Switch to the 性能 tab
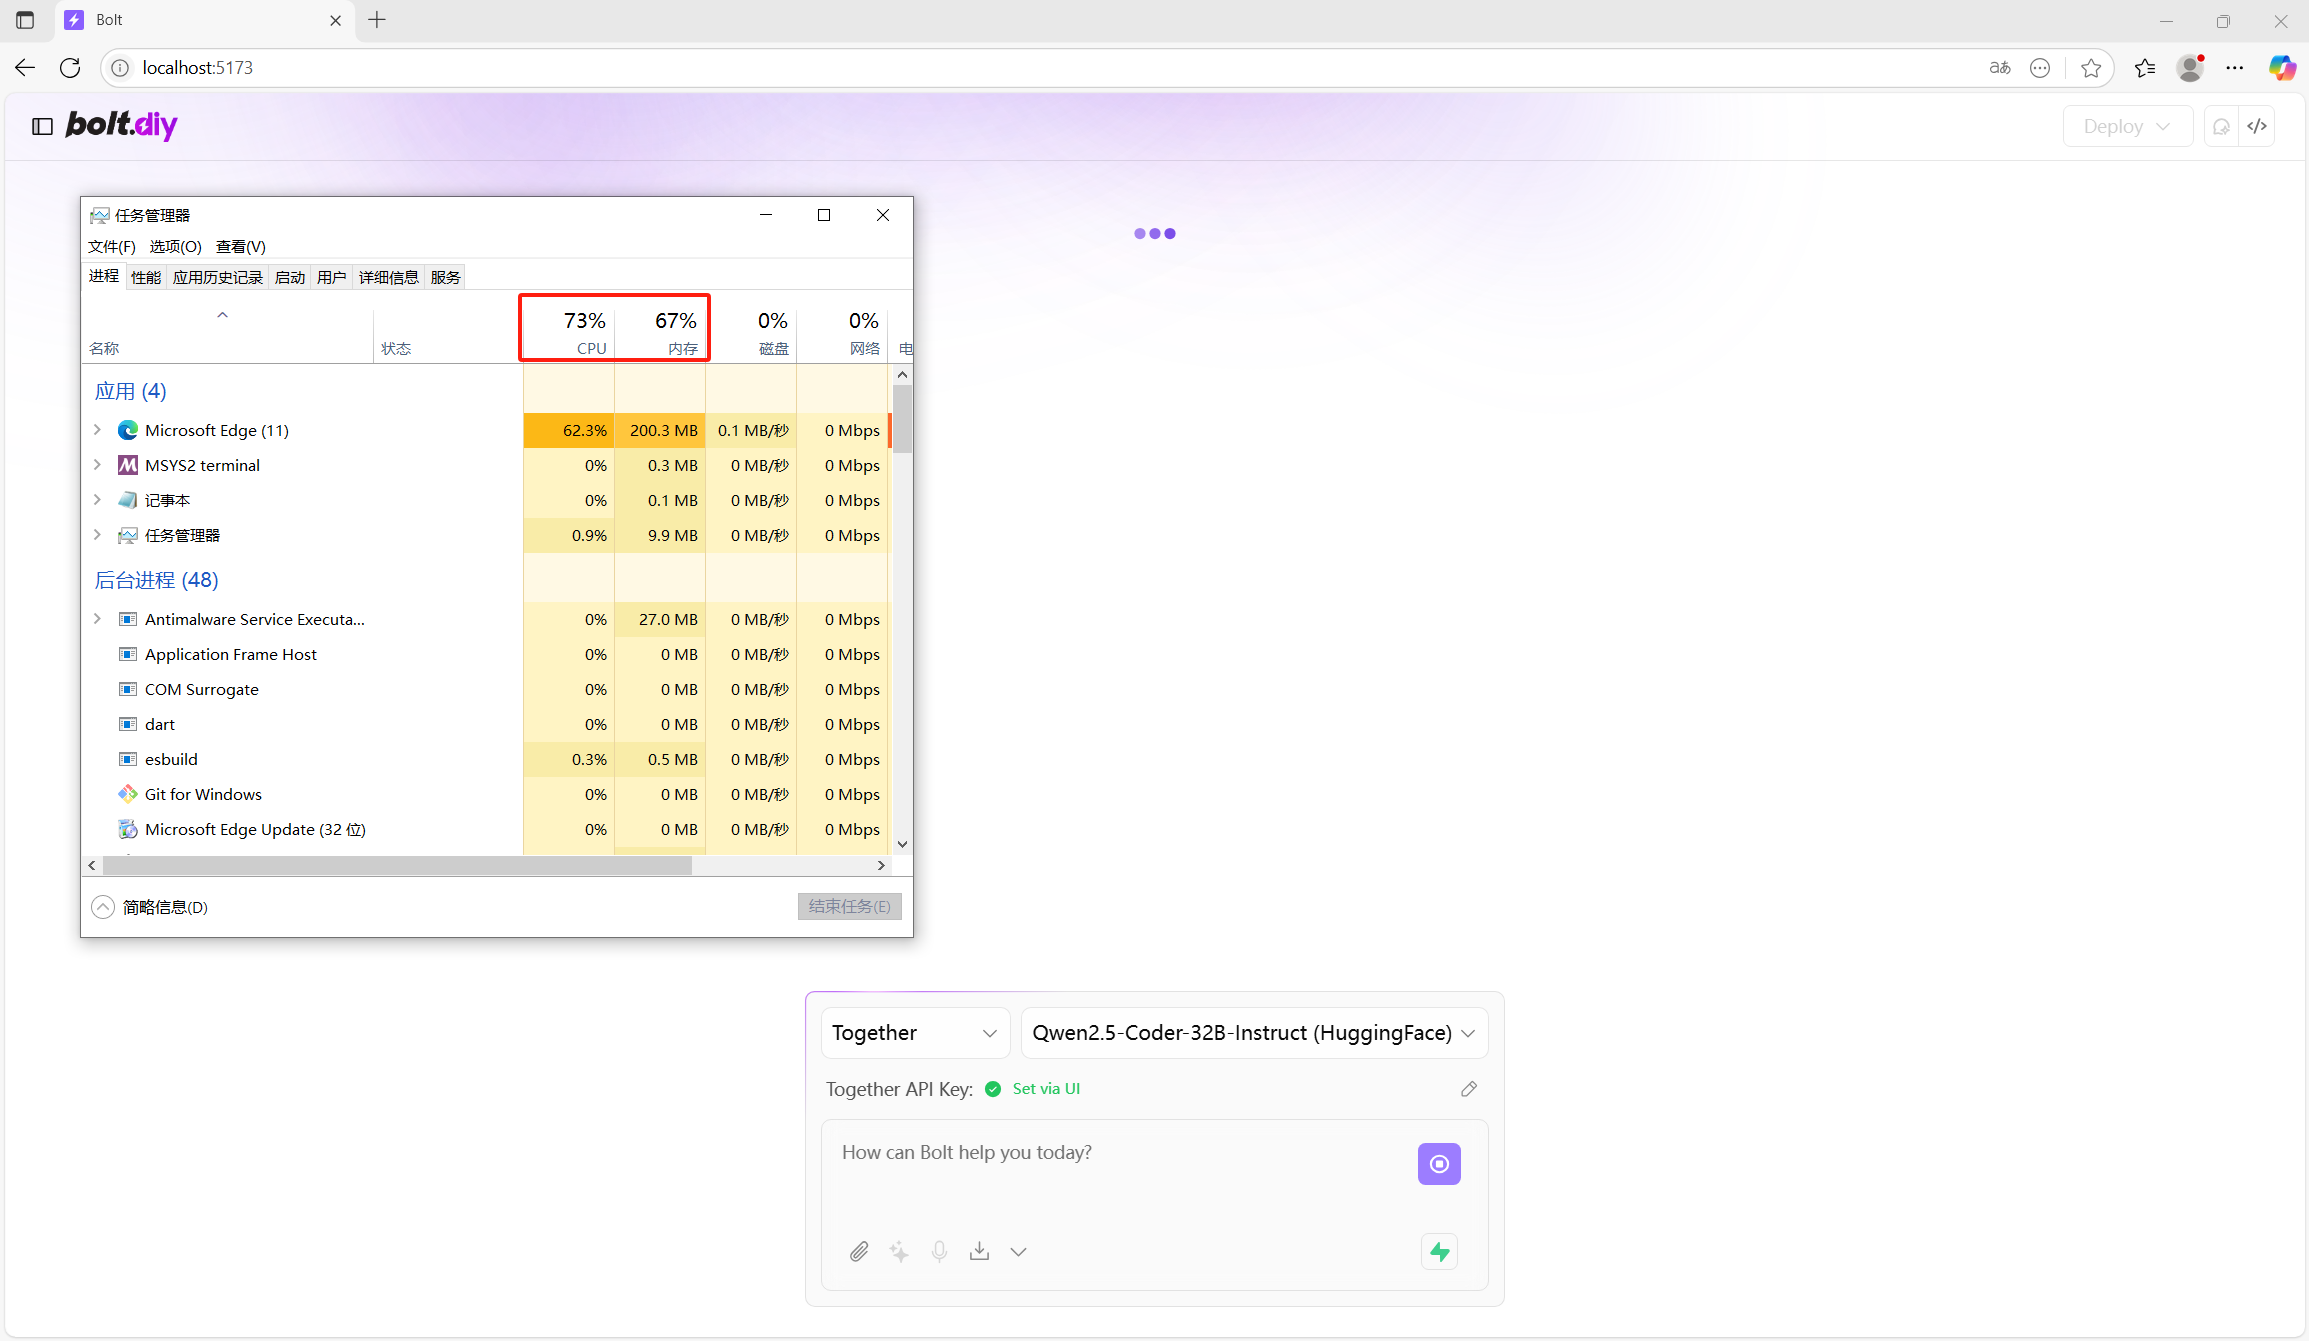The height and width of the screenshot is (1341, 2309). point(146,277)
